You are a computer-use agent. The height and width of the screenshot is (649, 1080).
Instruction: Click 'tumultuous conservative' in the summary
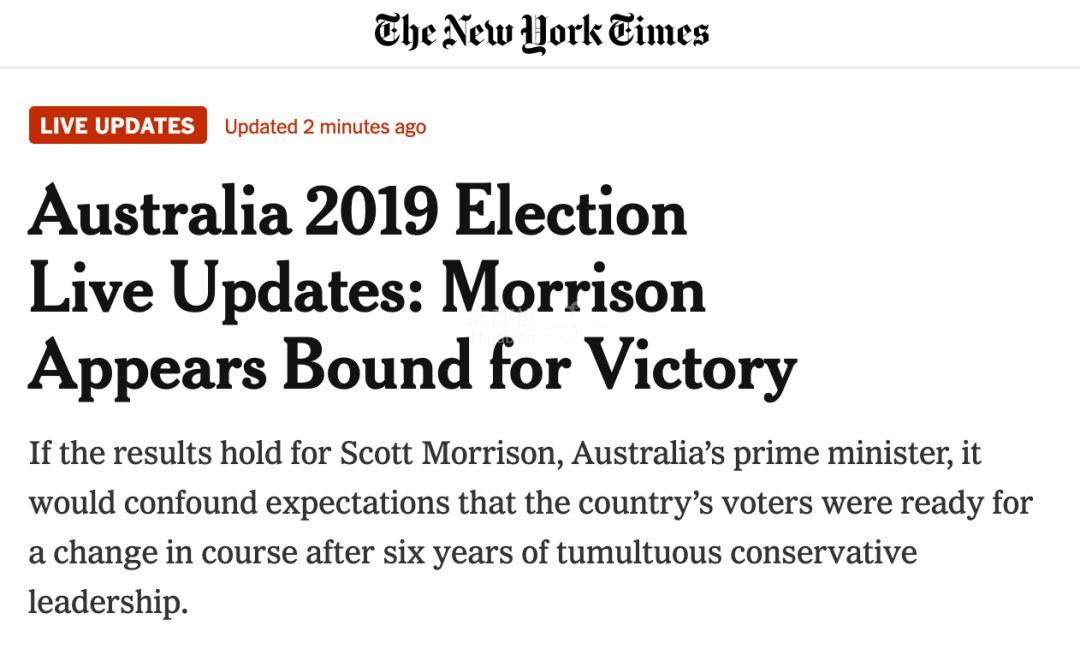[736, 553]
